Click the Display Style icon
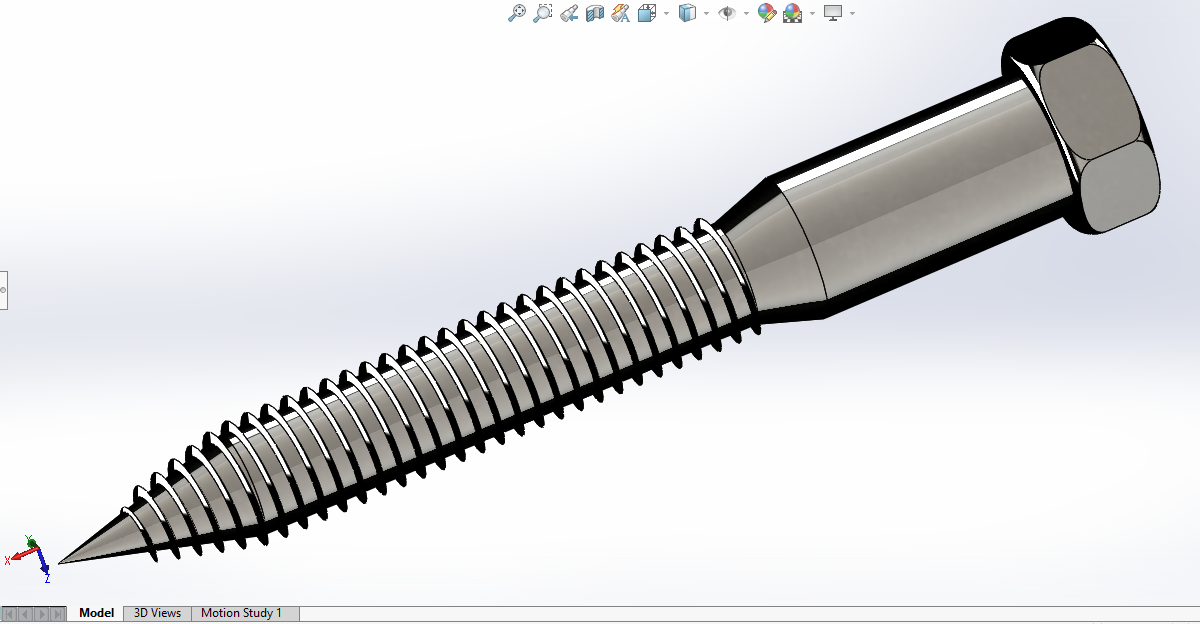This screenshot has width=1200, height=624. point(687,13)
